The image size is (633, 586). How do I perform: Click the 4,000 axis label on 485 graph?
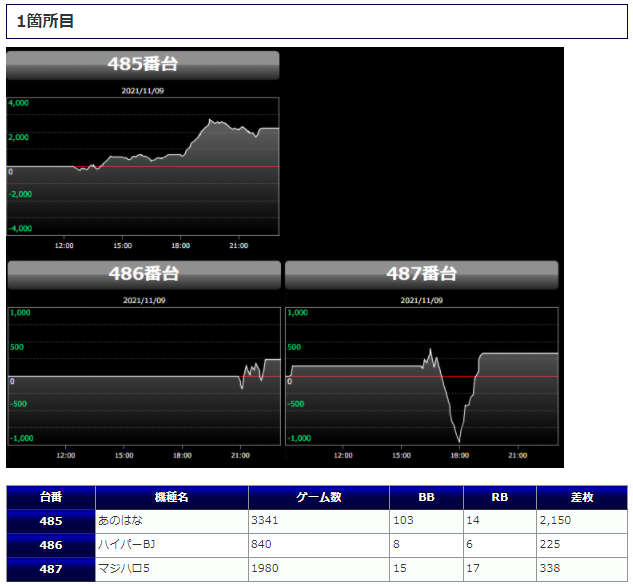click(x=19, y=103)
